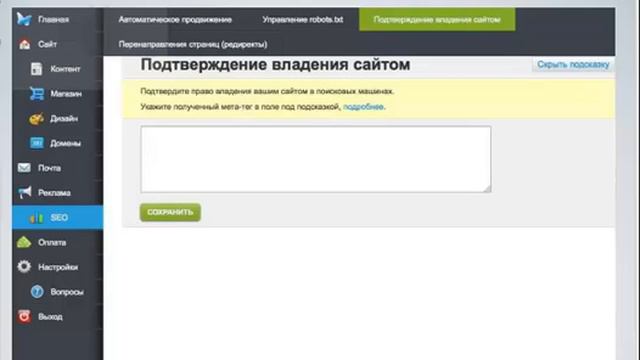
Task: Open Перенаправления страниц (редиректы) tab
Action: coord(193,44)
